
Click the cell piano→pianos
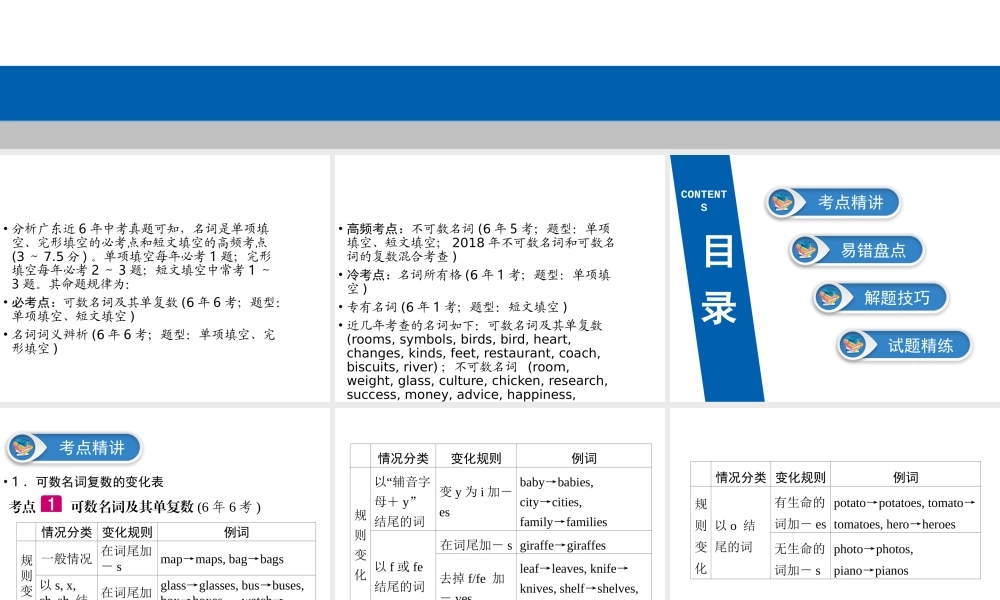point(871,571)
